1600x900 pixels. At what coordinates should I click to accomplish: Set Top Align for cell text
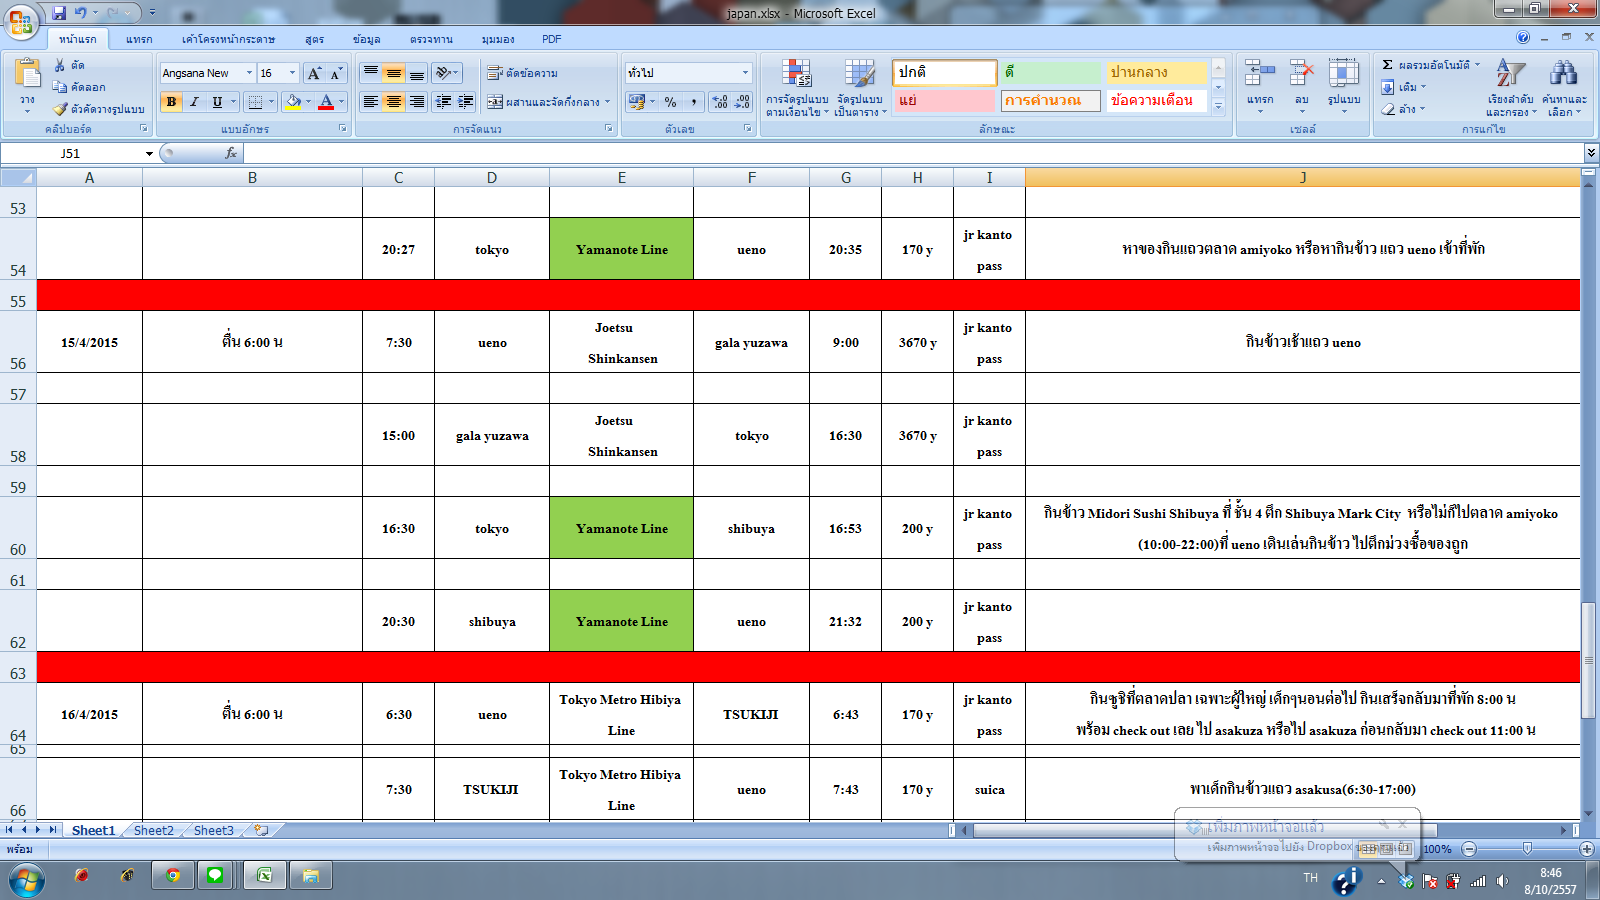tap(371, 73)
